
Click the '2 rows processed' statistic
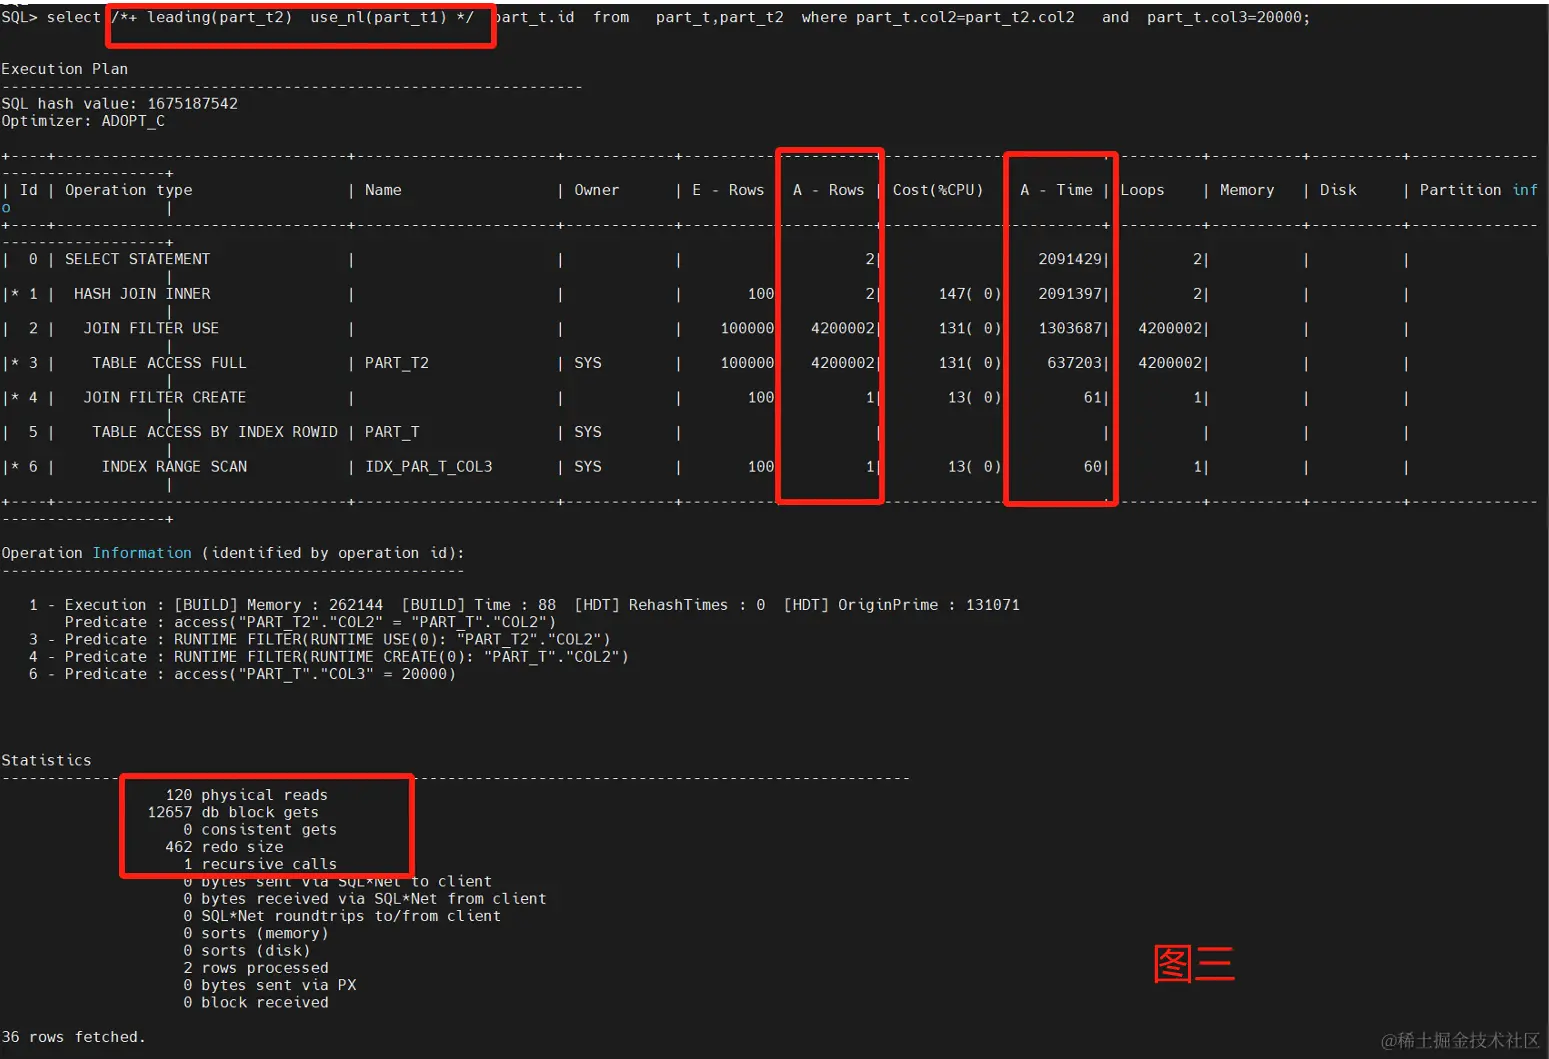pos(256,968)
